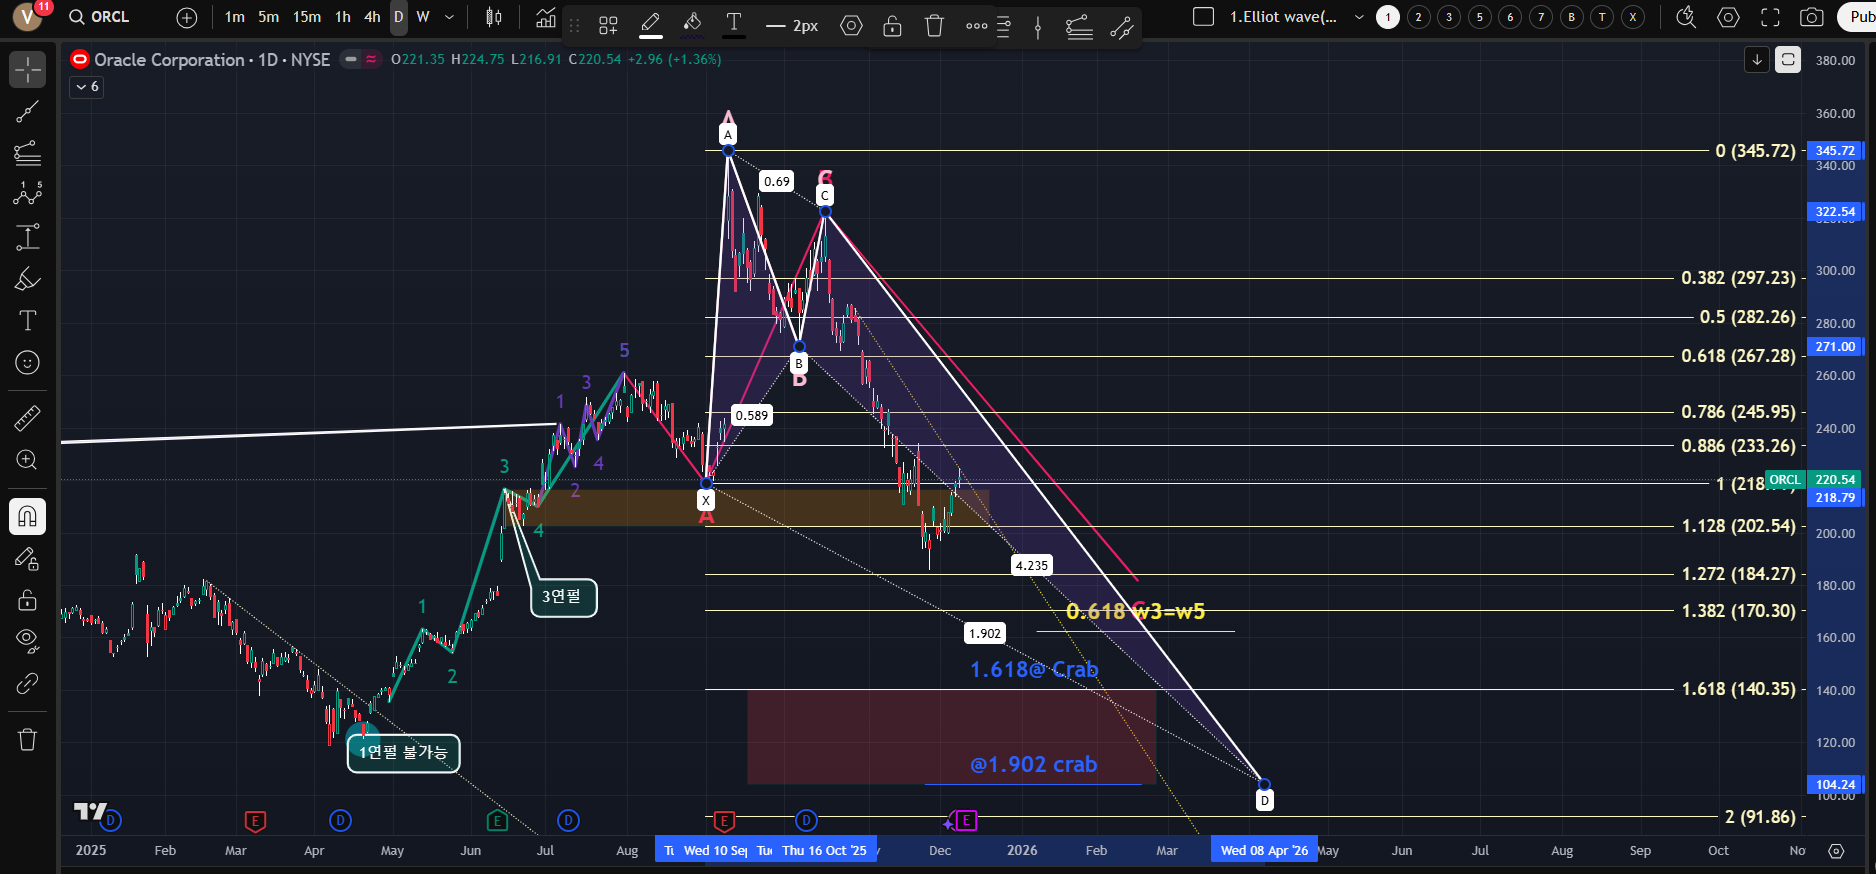Take a chart snapshot with camera icon
Screen dimensions: 1876x874
click(1811, 17)
